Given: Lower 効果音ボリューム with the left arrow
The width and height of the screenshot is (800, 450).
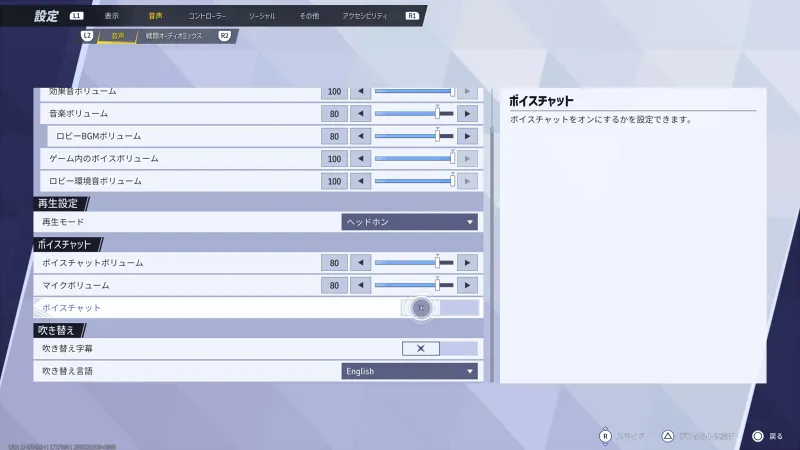Looking at the screenshot, I should click(361, 92).
